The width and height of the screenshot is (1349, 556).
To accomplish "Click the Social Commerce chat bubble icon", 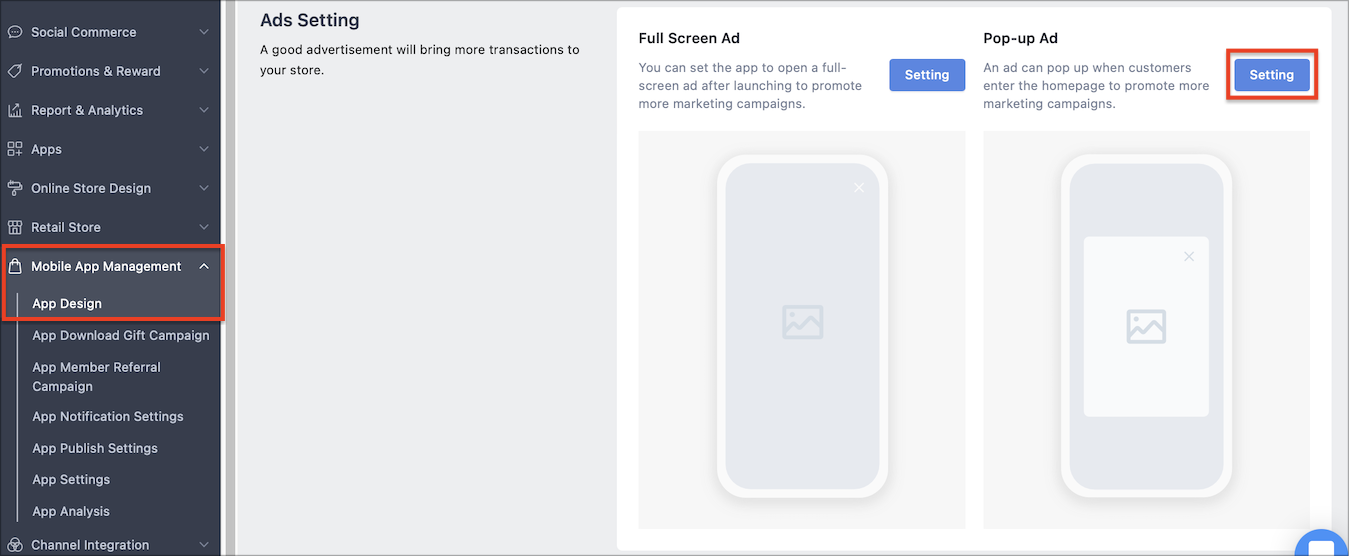I will coord(15,32).
